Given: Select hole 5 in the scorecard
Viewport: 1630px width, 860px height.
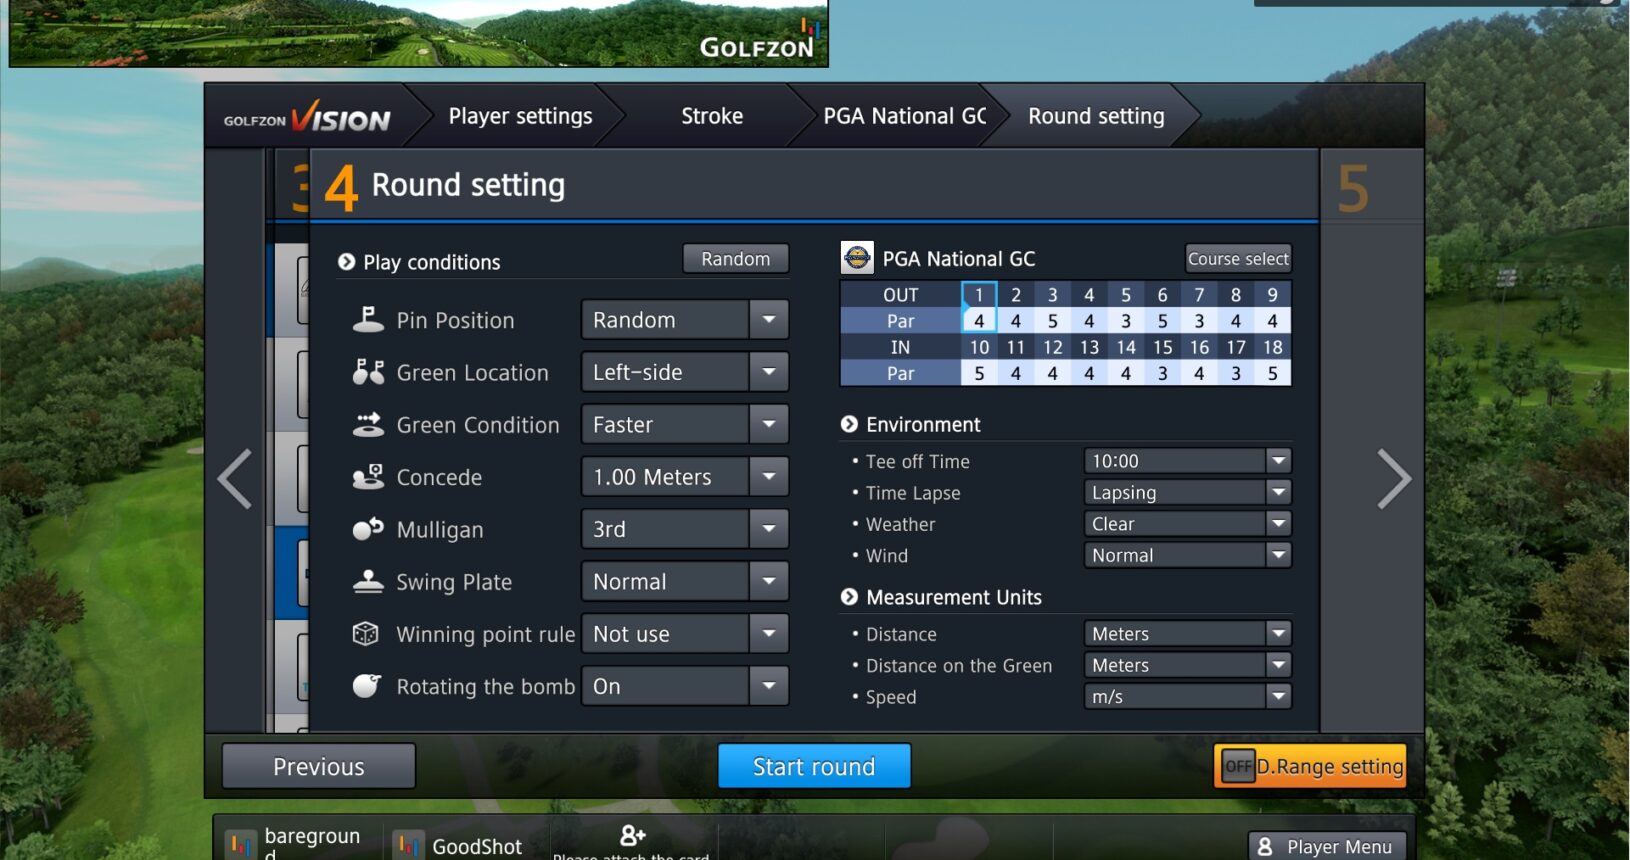Looking at the screenshot, I should tap(1126, 295).
